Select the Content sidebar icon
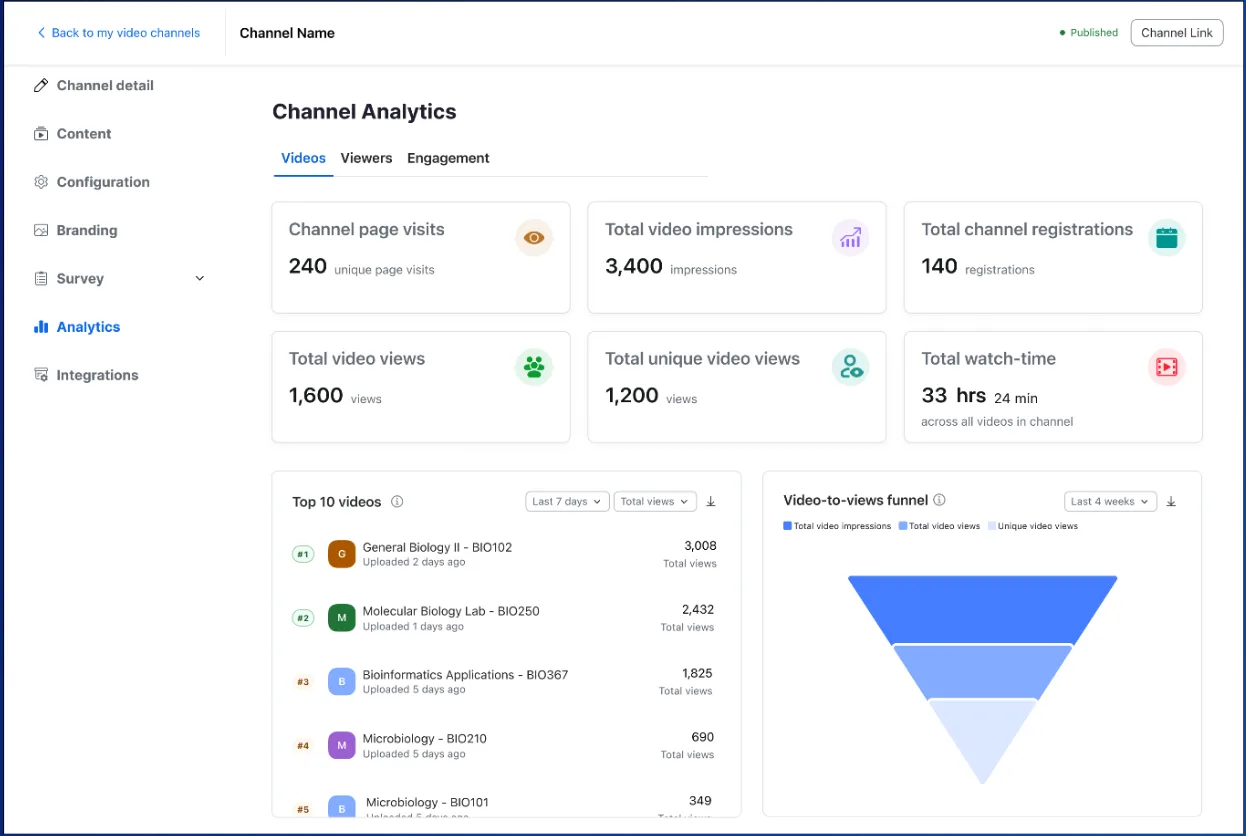This screenshot has width=1246, height=836. tap(41, 133)
